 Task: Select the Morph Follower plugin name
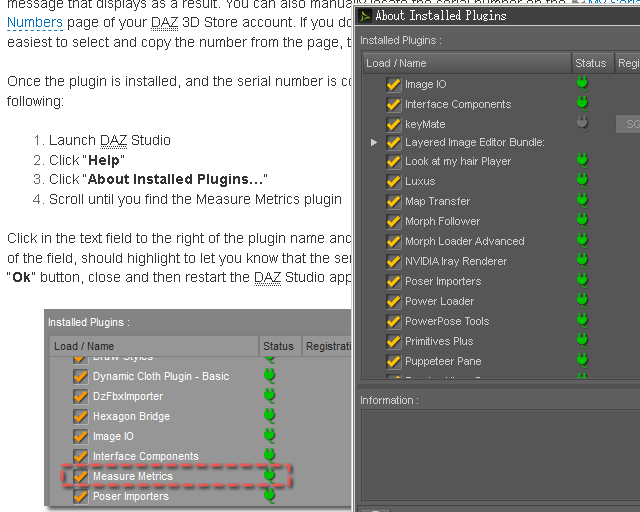442,221
